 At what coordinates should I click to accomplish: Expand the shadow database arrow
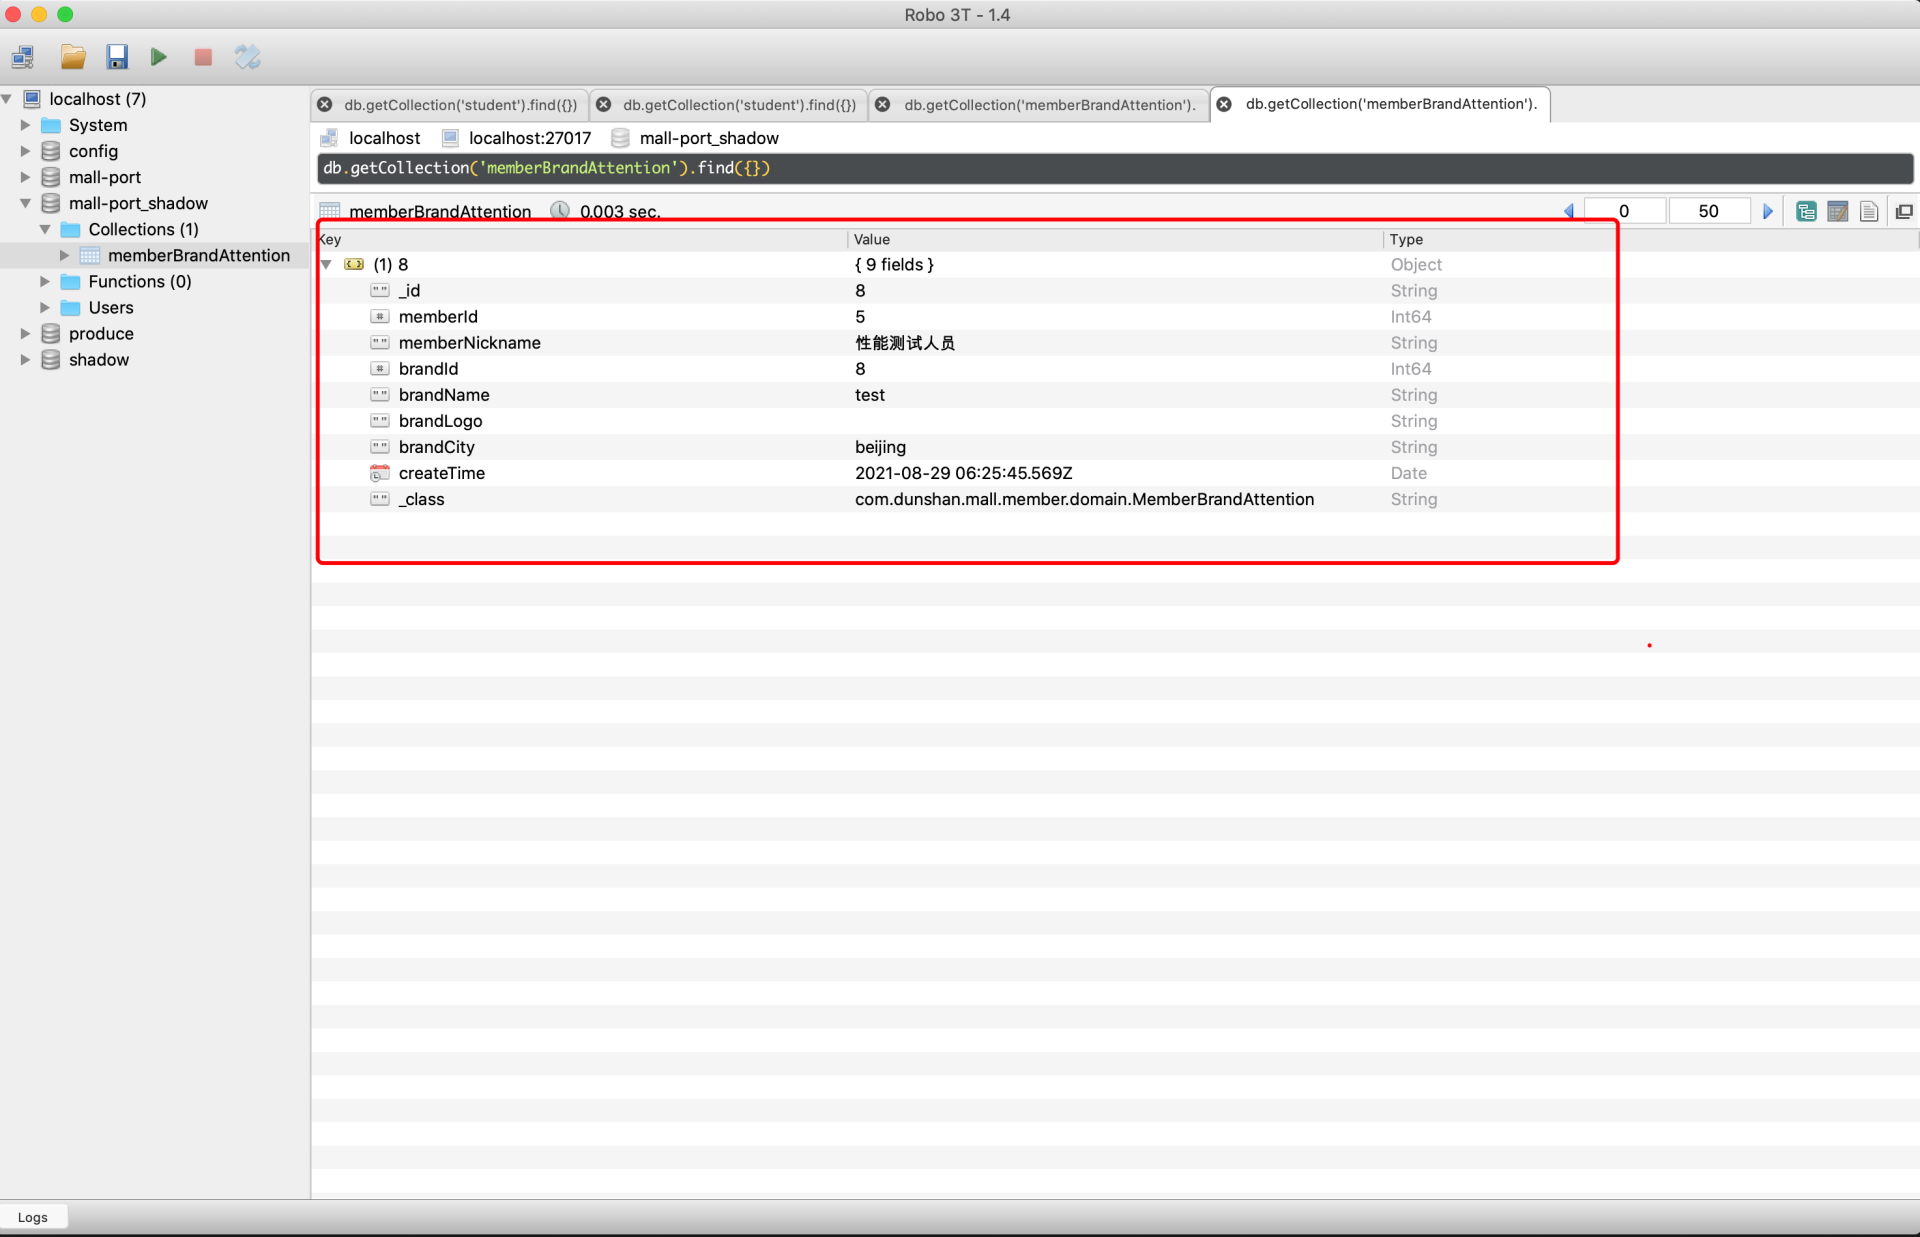25,359
